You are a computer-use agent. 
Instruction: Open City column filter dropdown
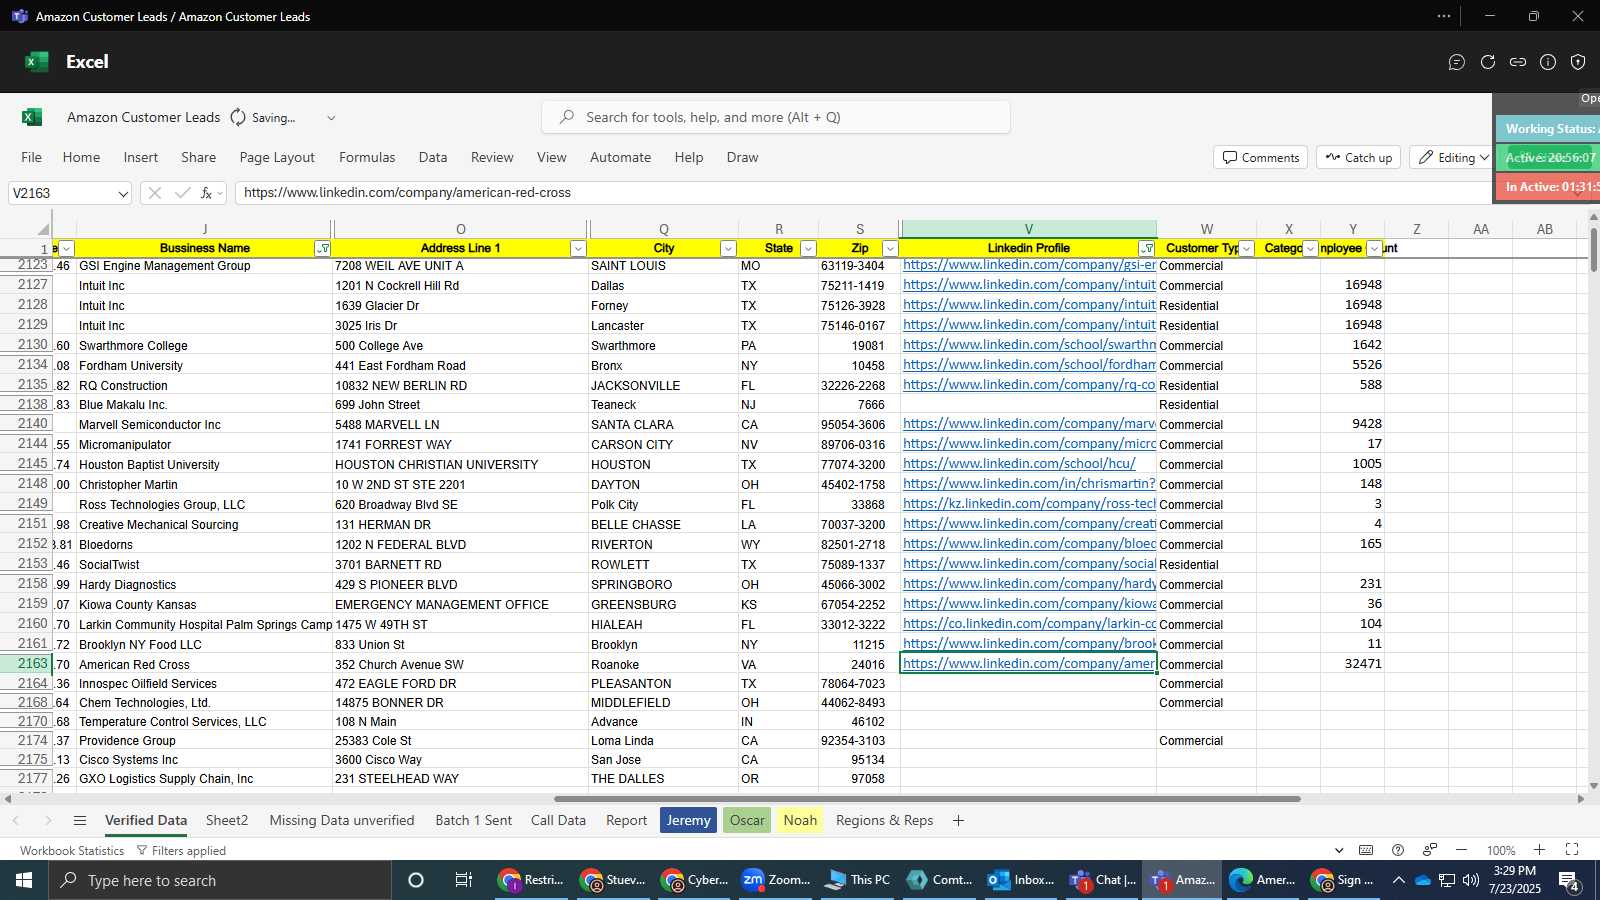[x=728, y=249]
